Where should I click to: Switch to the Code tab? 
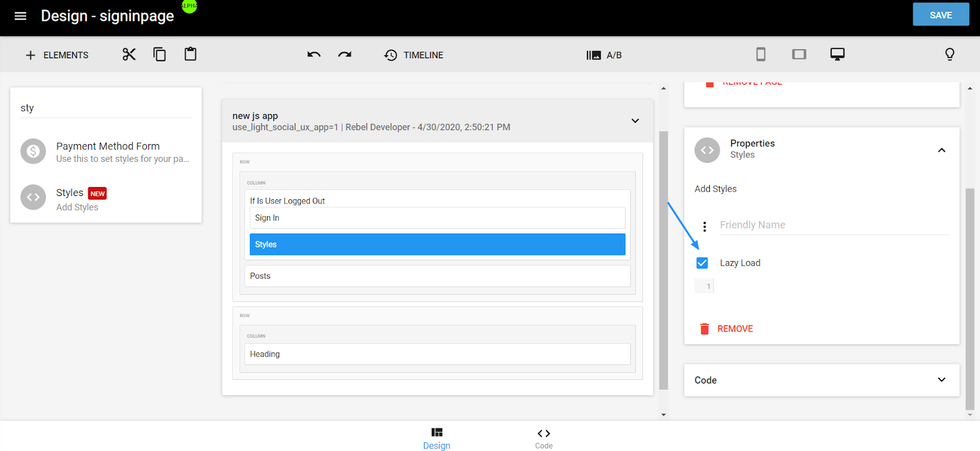544,438
